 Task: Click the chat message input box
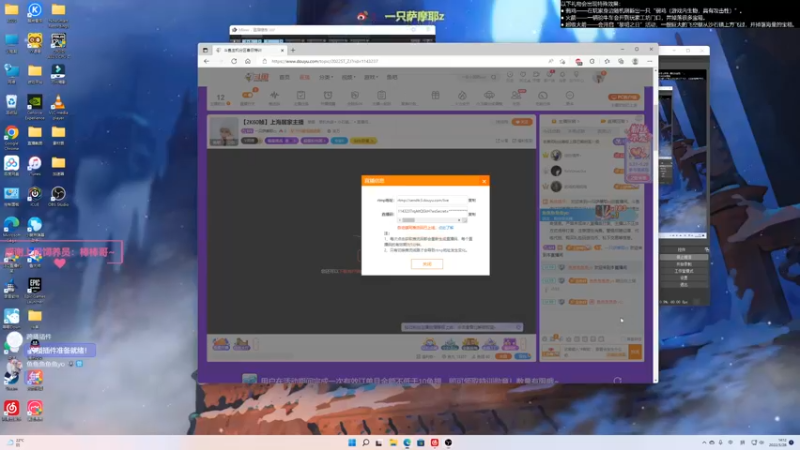595,352
